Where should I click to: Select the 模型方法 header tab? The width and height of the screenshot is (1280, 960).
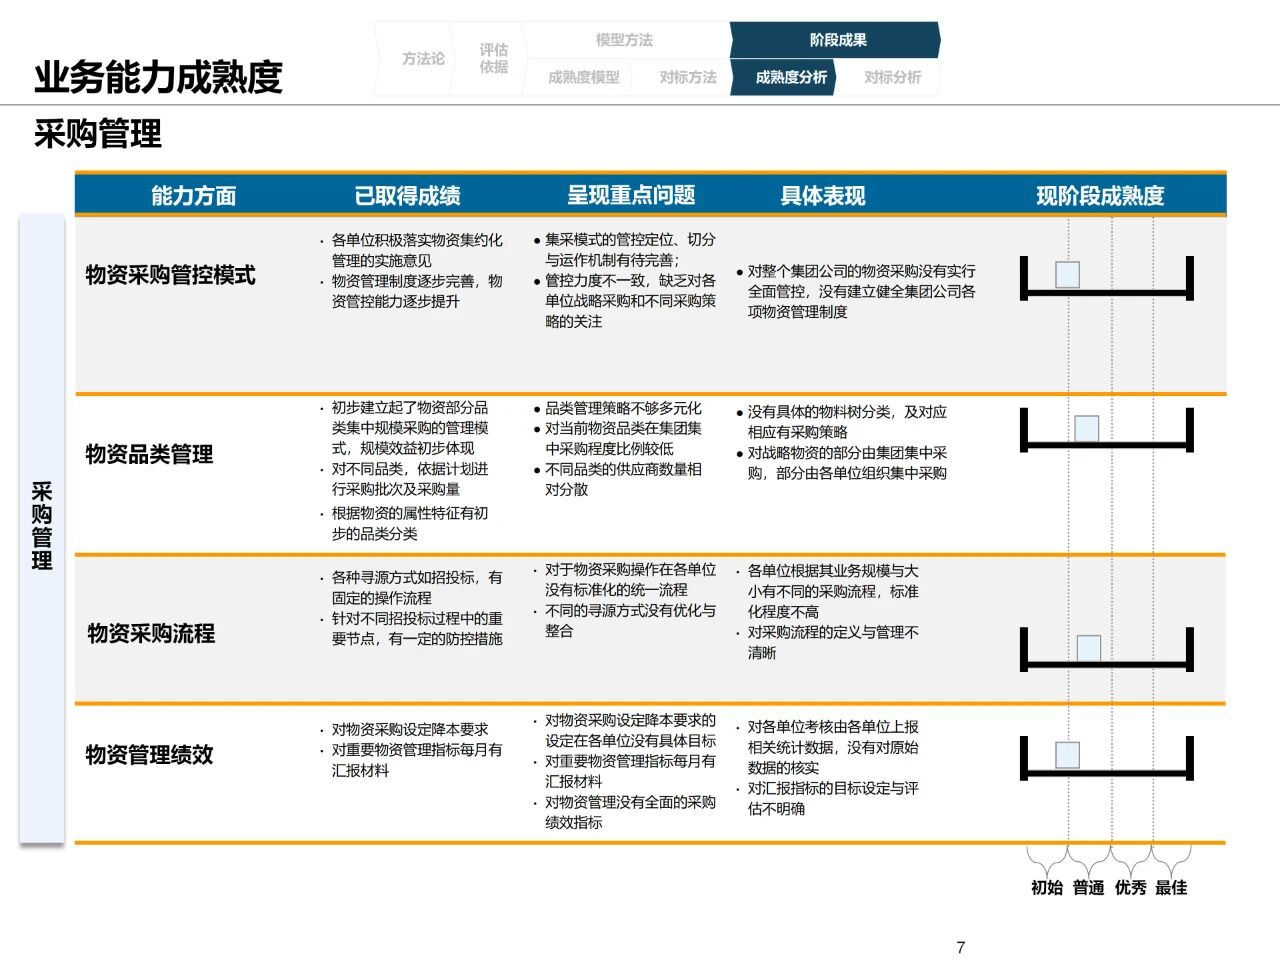(x=624, y=40)
